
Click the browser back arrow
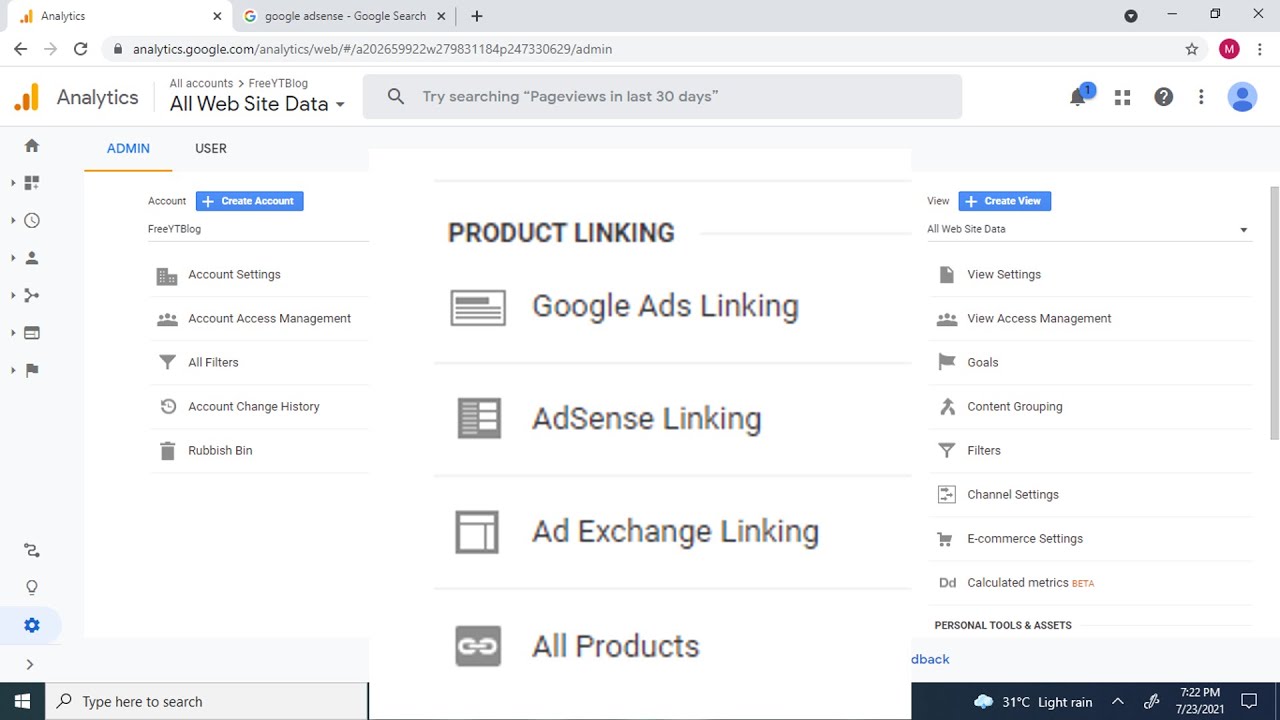(x=21, y=49)
